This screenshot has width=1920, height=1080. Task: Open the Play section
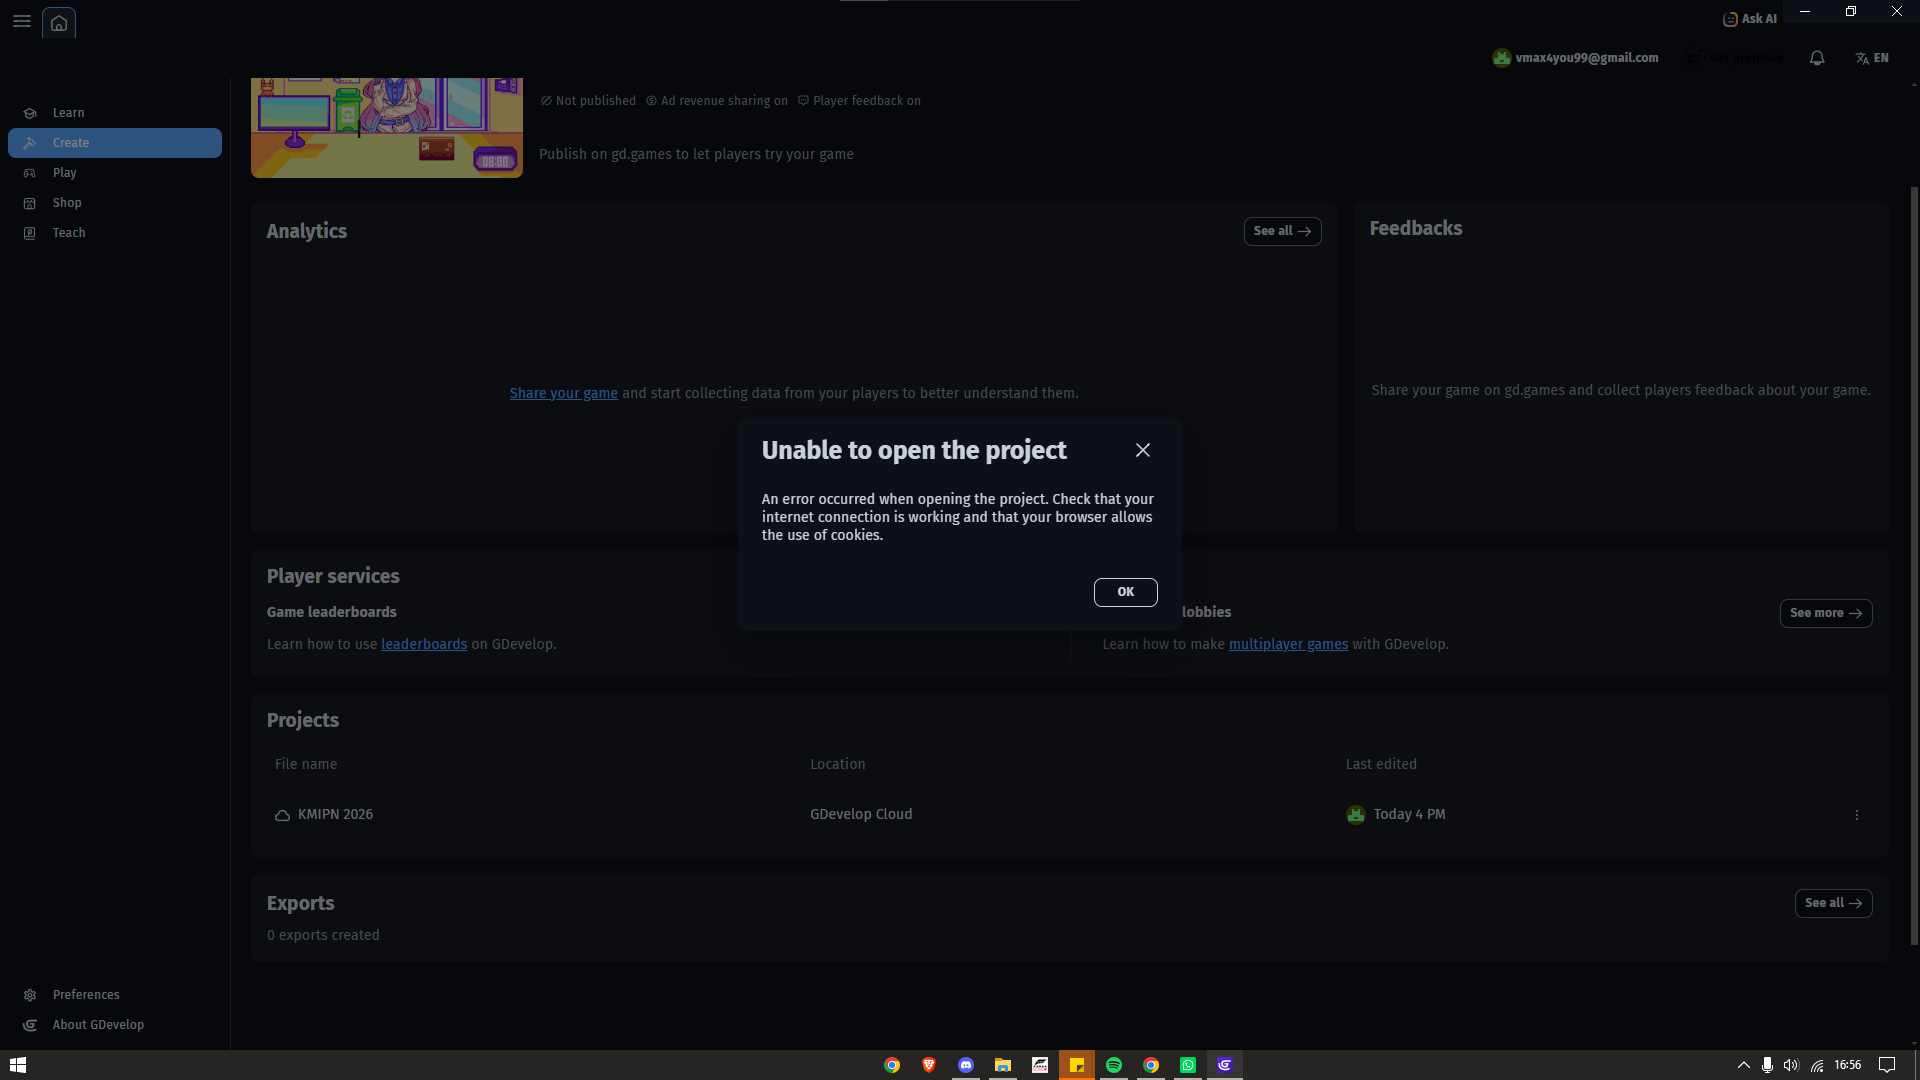pos(115,173)
